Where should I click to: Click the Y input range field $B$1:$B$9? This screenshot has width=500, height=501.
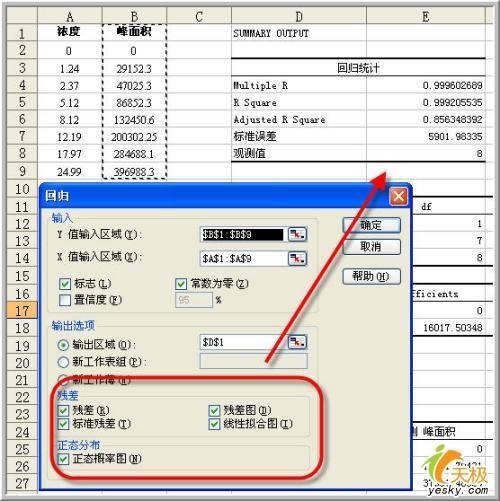[x=243, y=235]
